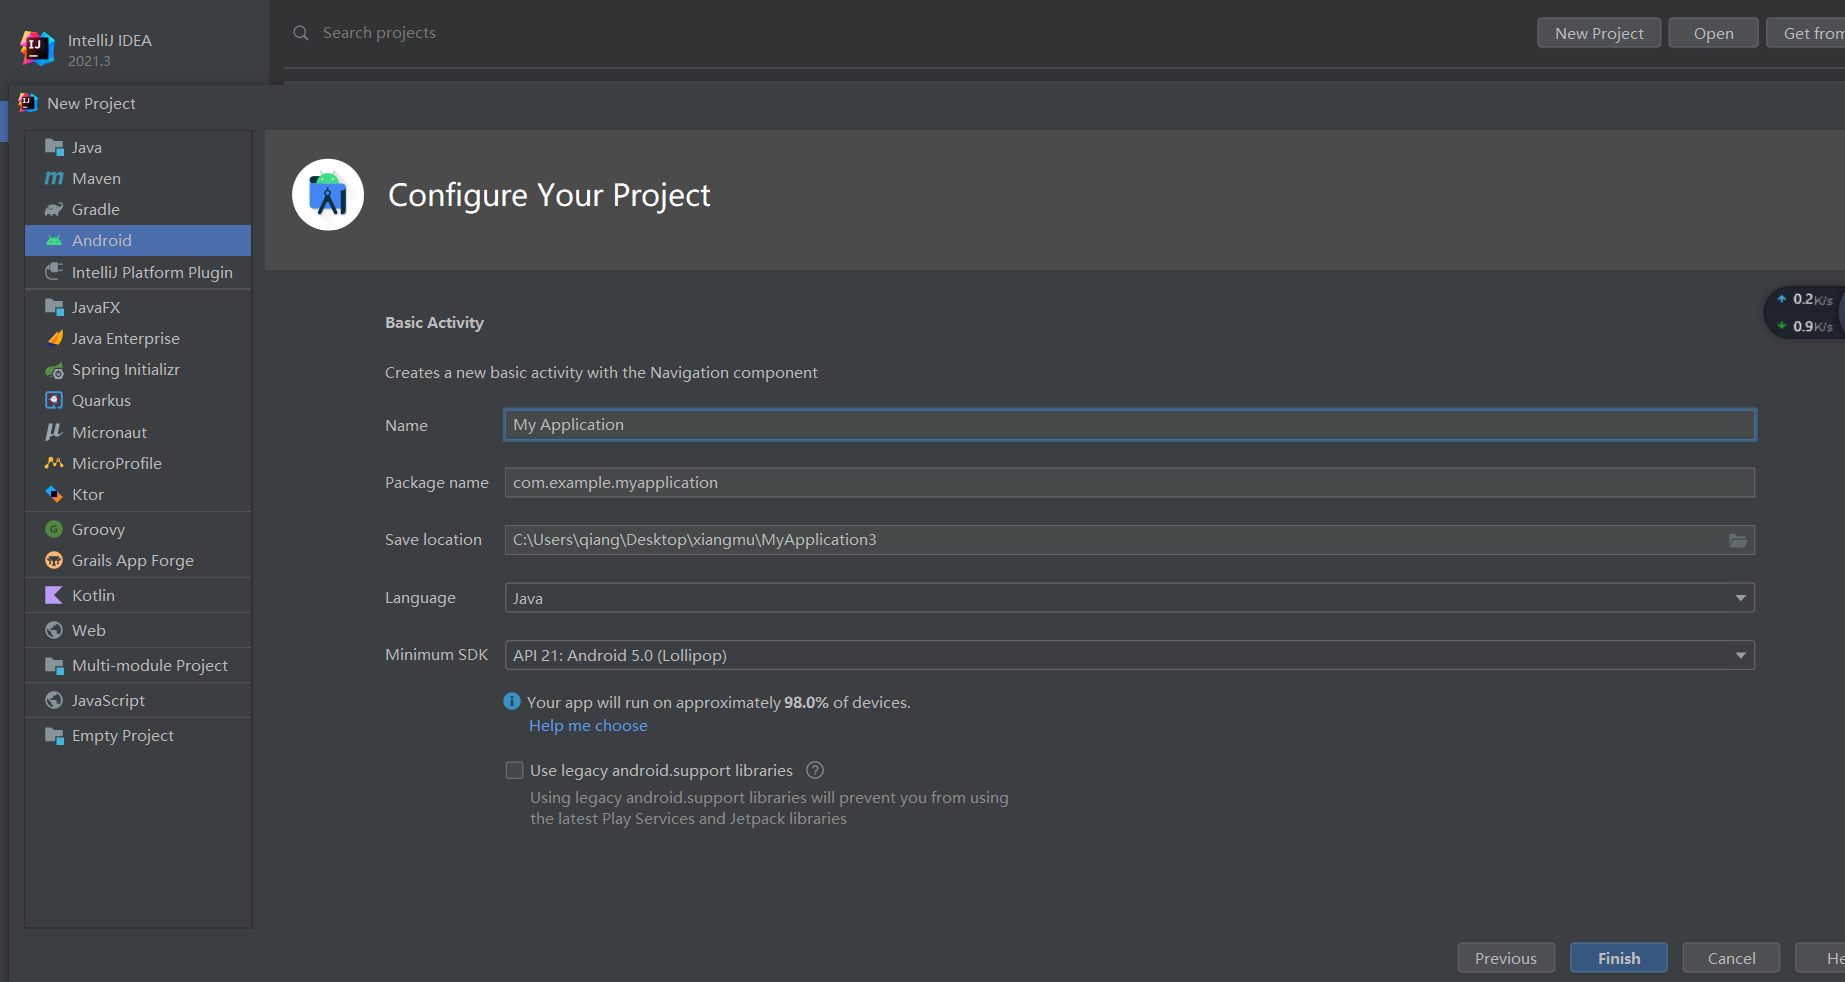Click the Spring Initializr leaf icon
Viewport: 1845px width, 982px height.
pos(54,370)
